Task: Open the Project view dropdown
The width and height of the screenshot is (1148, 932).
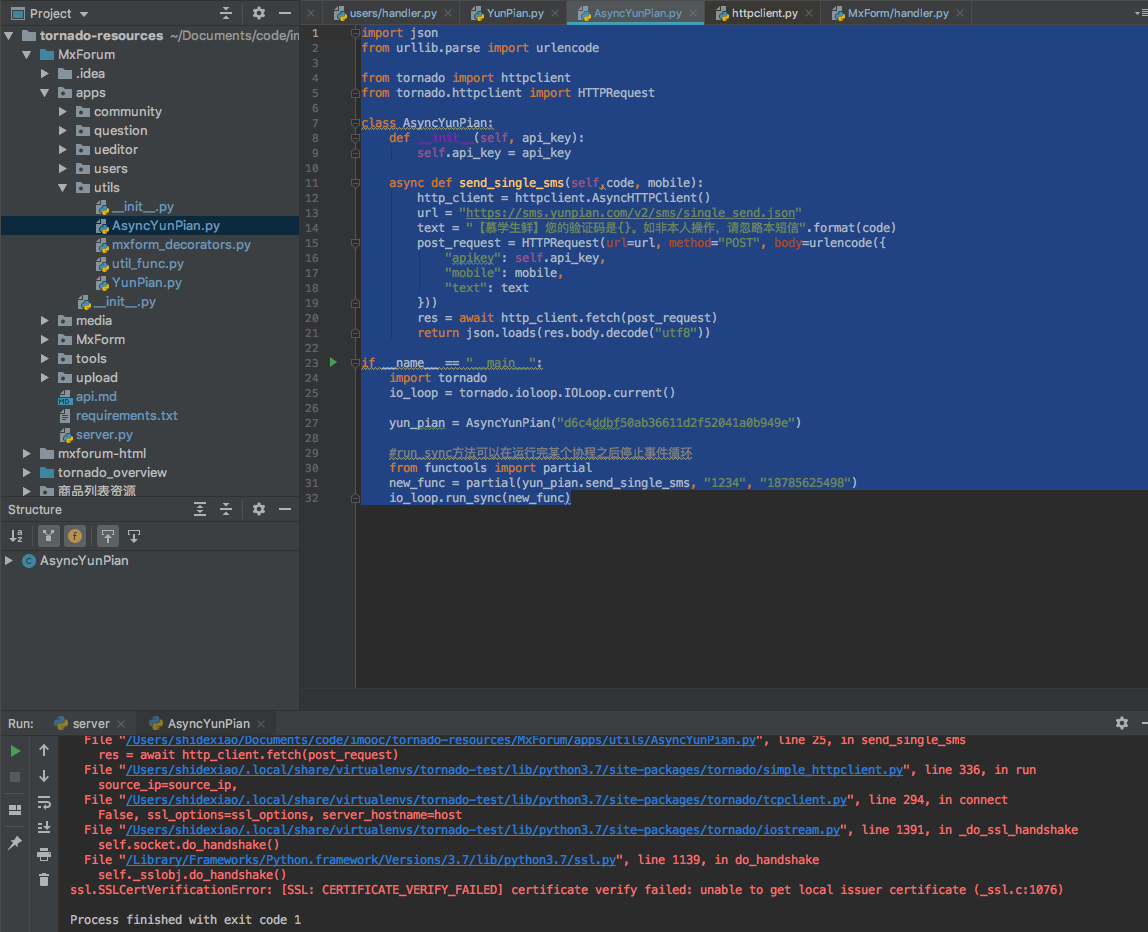Action: click(83, 14)
